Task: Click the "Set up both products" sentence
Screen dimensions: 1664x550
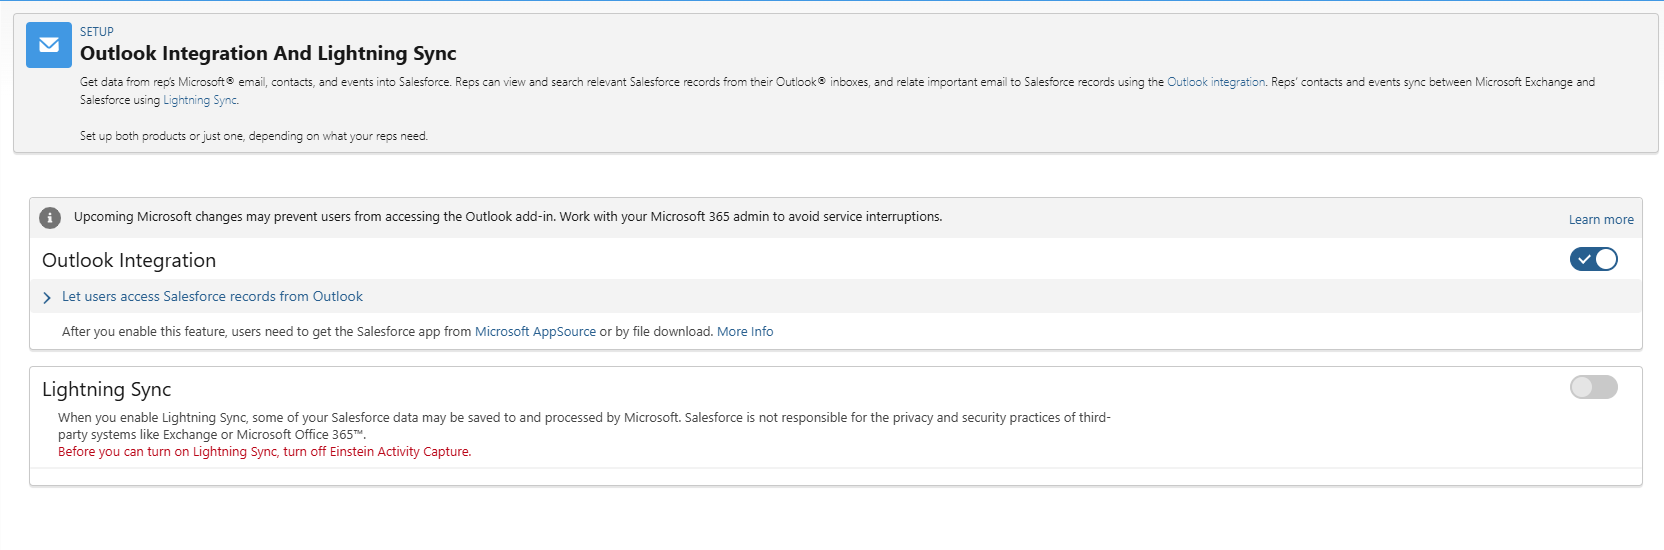Action: 254,136
